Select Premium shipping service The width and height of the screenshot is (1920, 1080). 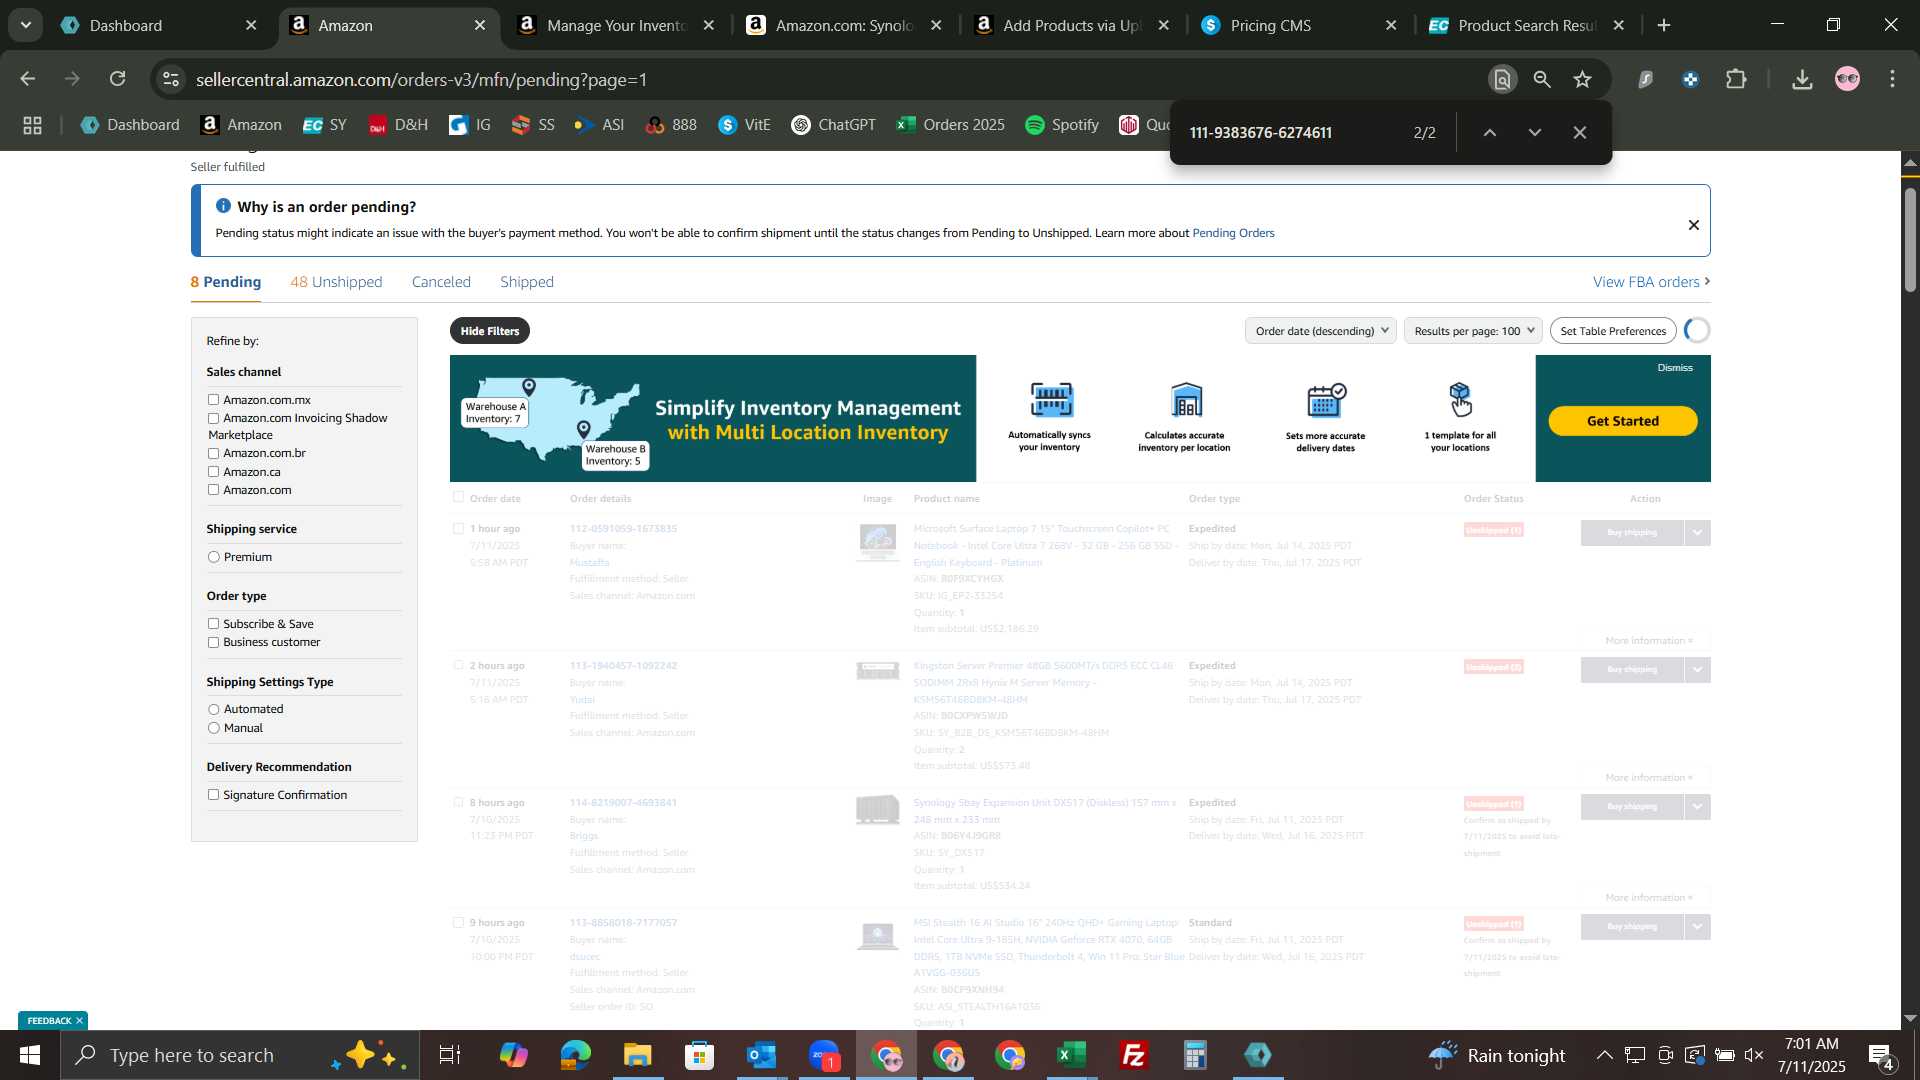coord(213,557)
